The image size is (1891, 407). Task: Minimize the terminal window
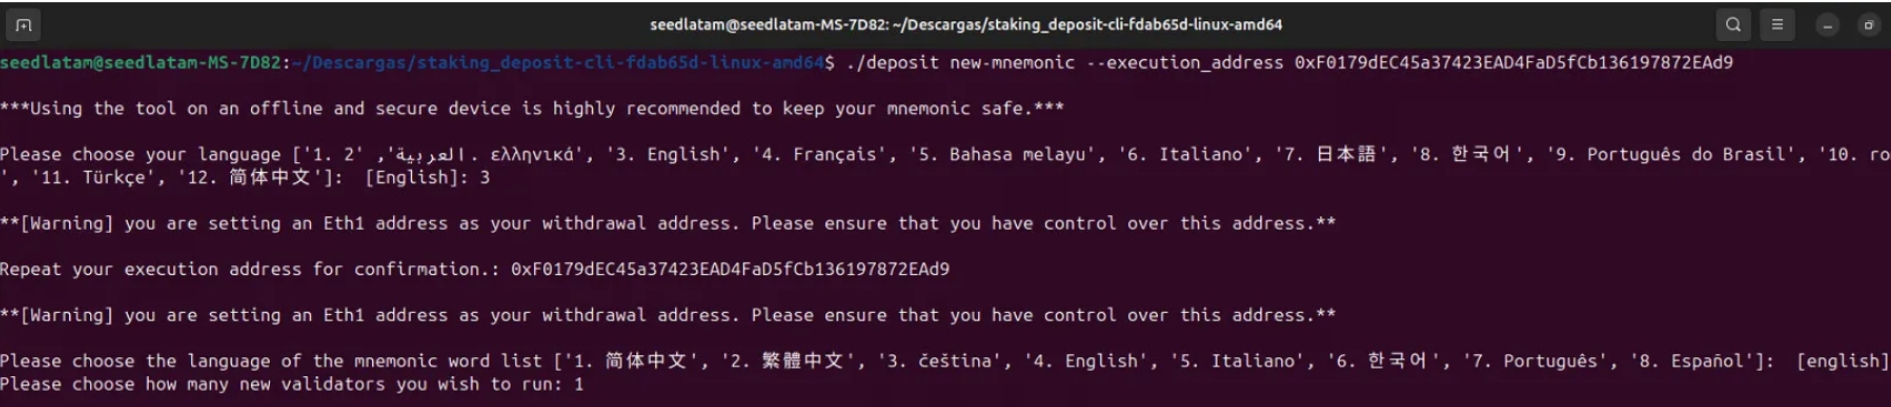tap(1827, 26)
